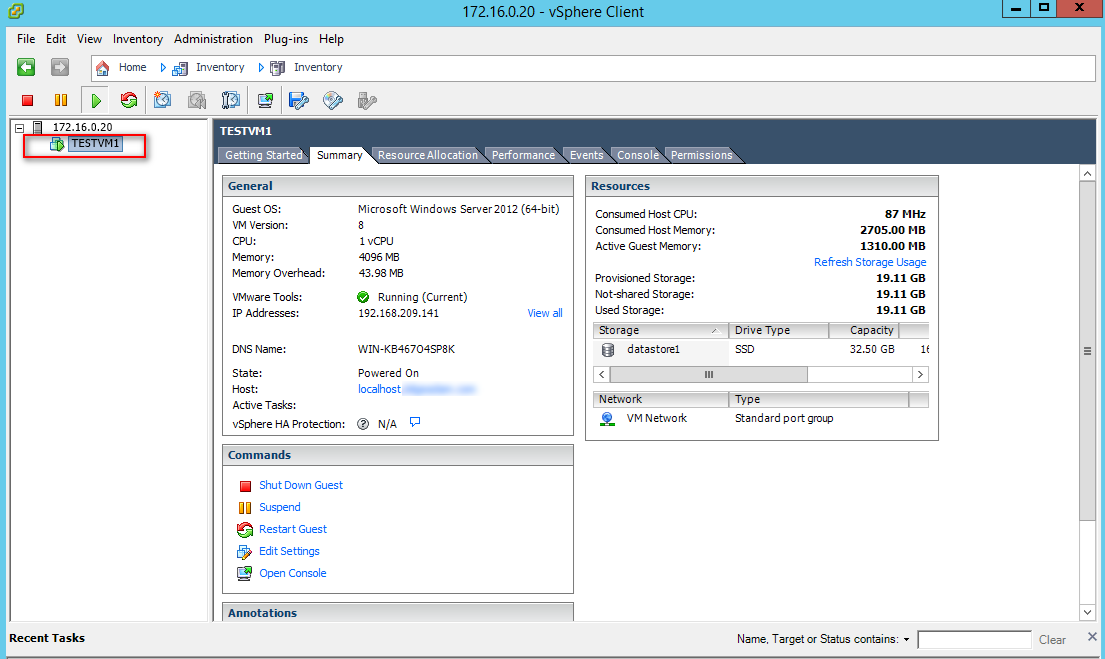Click the CD/DVD device toolbar icon

point(333,101)
